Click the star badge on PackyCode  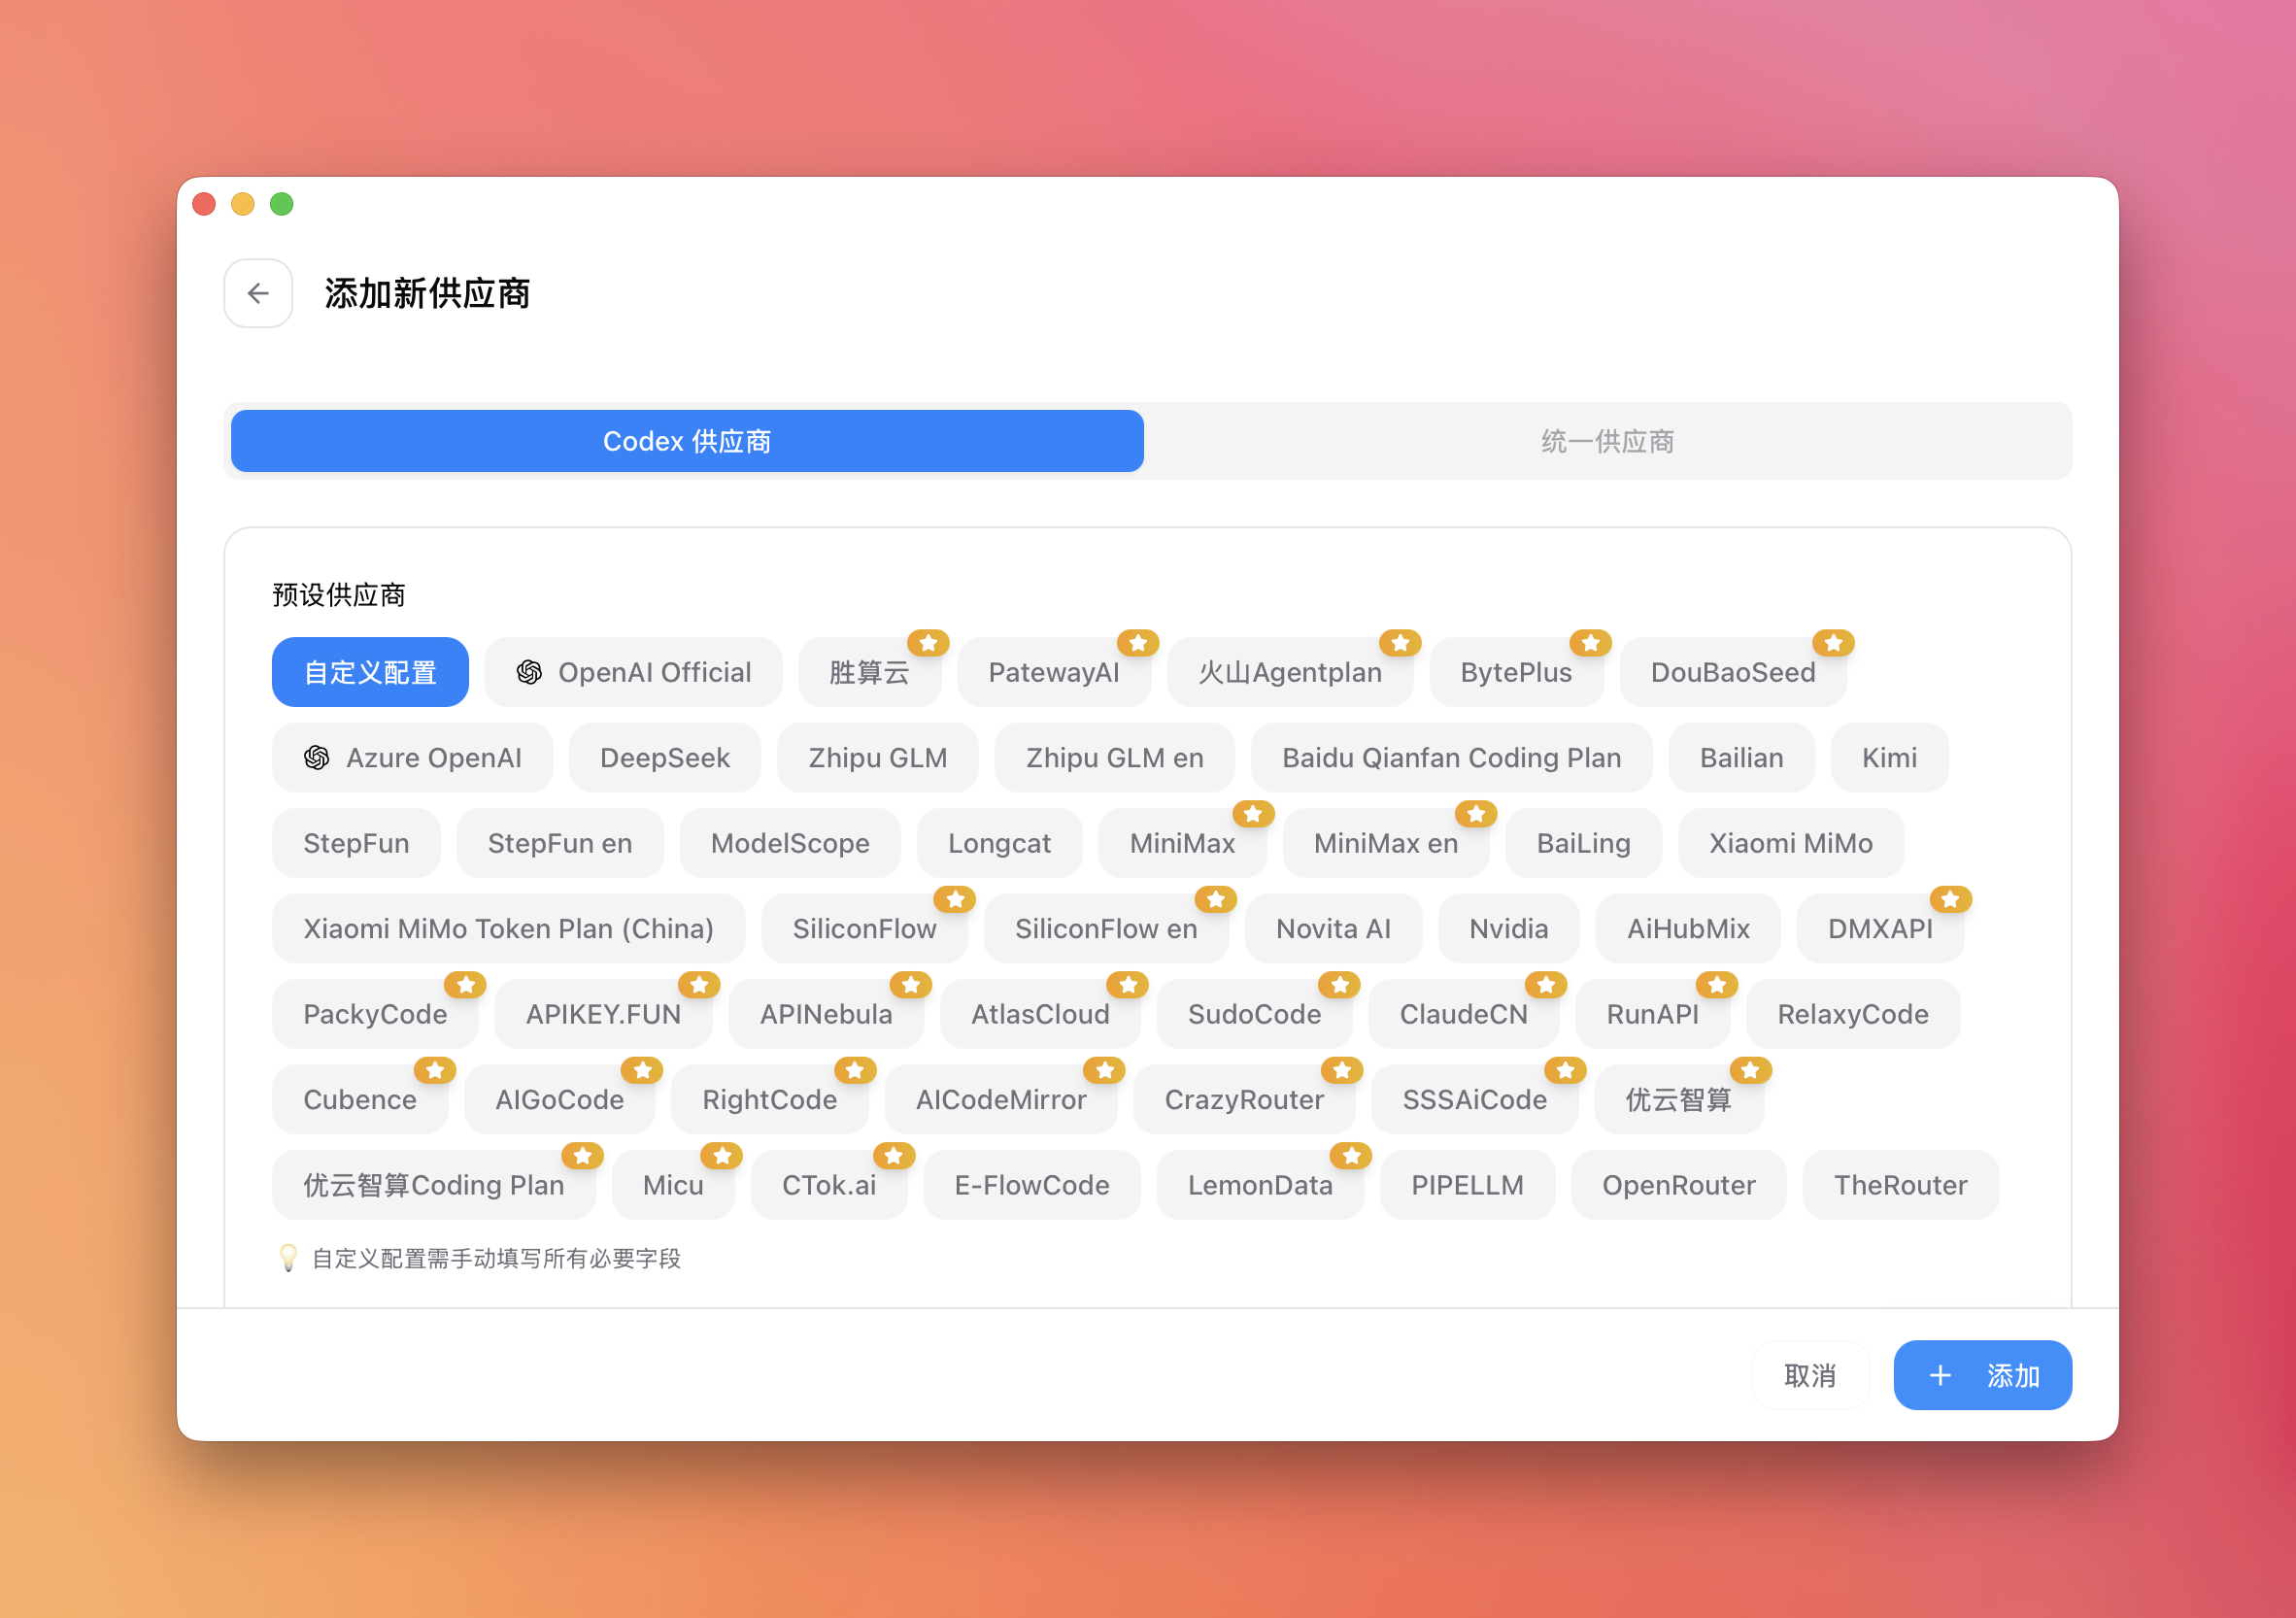[465, 985]
